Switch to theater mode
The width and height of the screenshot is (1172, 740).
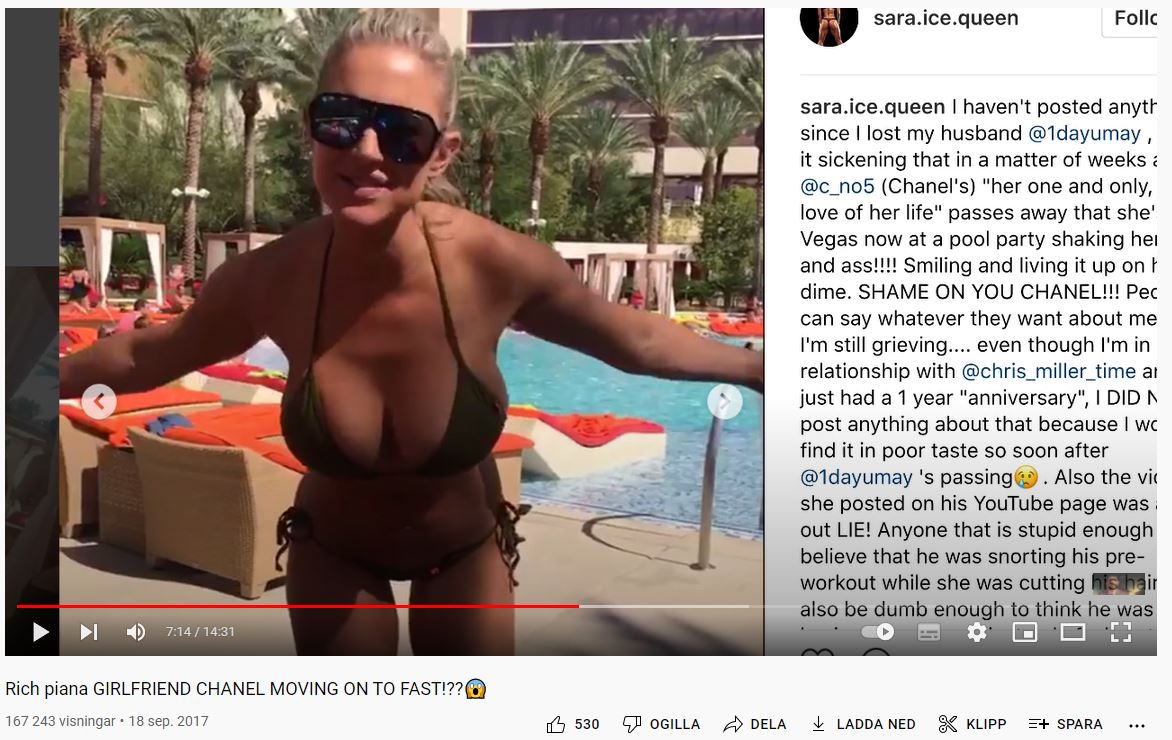tap(1073, 632)
